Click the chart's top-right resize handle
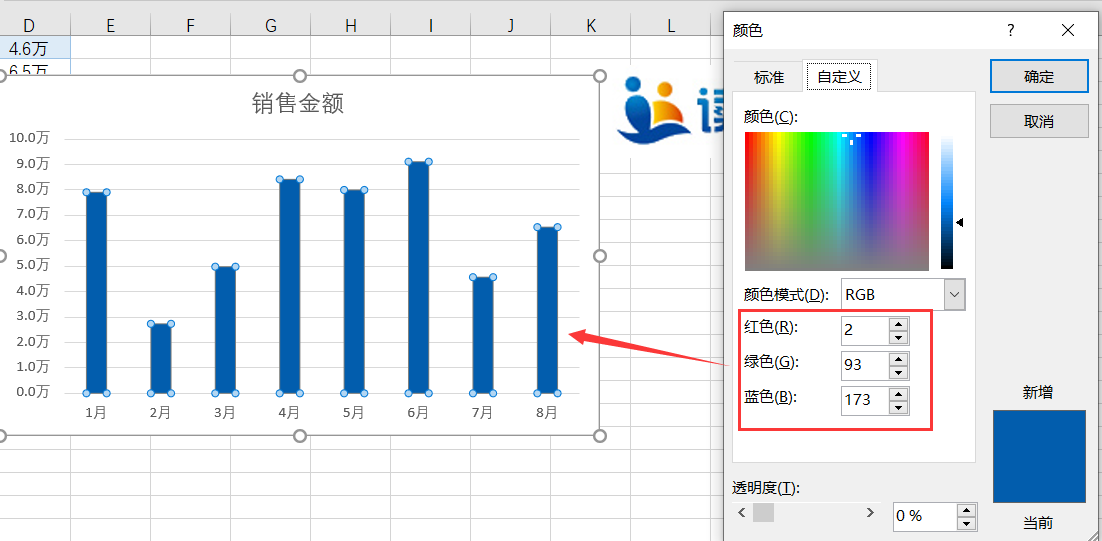Screen dimensions: 1102x541 pyautogui.click(x=600, y=76)
